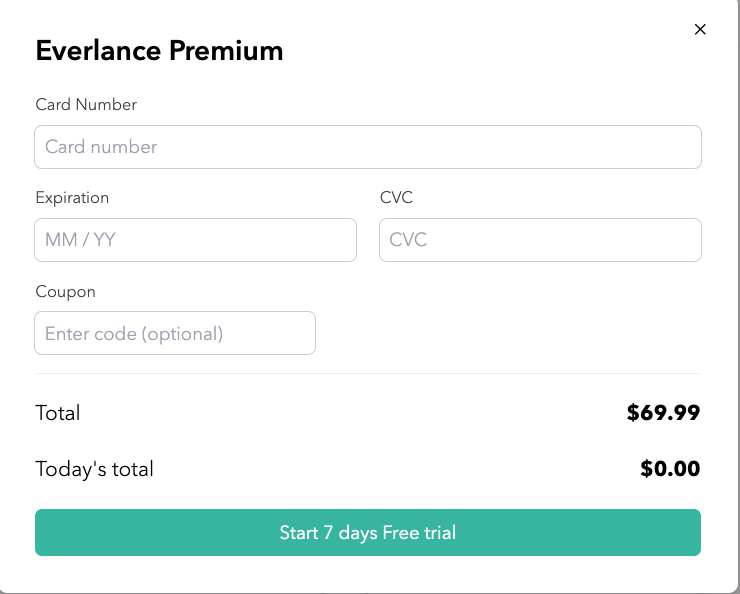Viewport: 740px width, 594px height.
Task: Focus the Card number input field
Action: coord(368,147)
